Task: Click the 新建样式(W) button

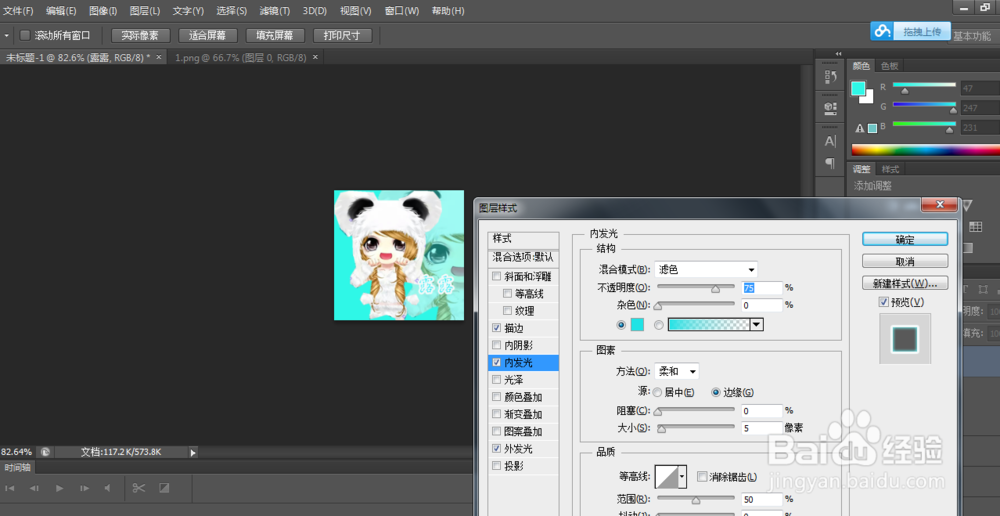Action: (905, 283)
